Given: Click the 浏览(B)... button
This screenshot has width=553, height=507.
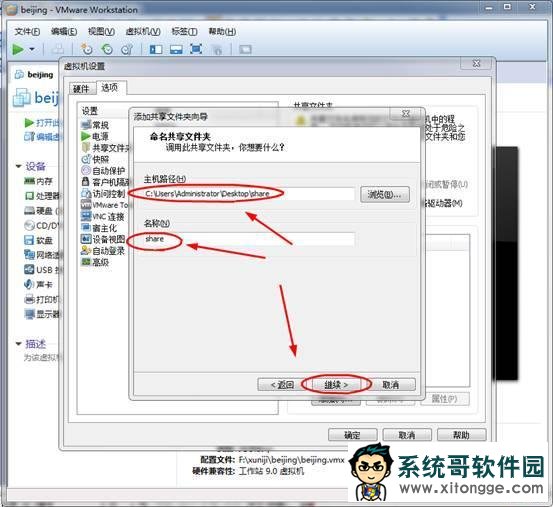Looking at the screenshot, I should tap(385, 194).
